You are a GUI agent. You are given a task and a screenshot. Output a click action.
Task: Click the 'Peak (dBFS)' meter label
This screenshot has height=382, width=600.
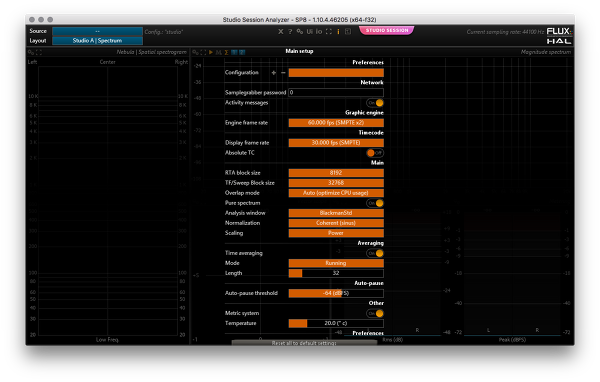click(x=512, y=340)
